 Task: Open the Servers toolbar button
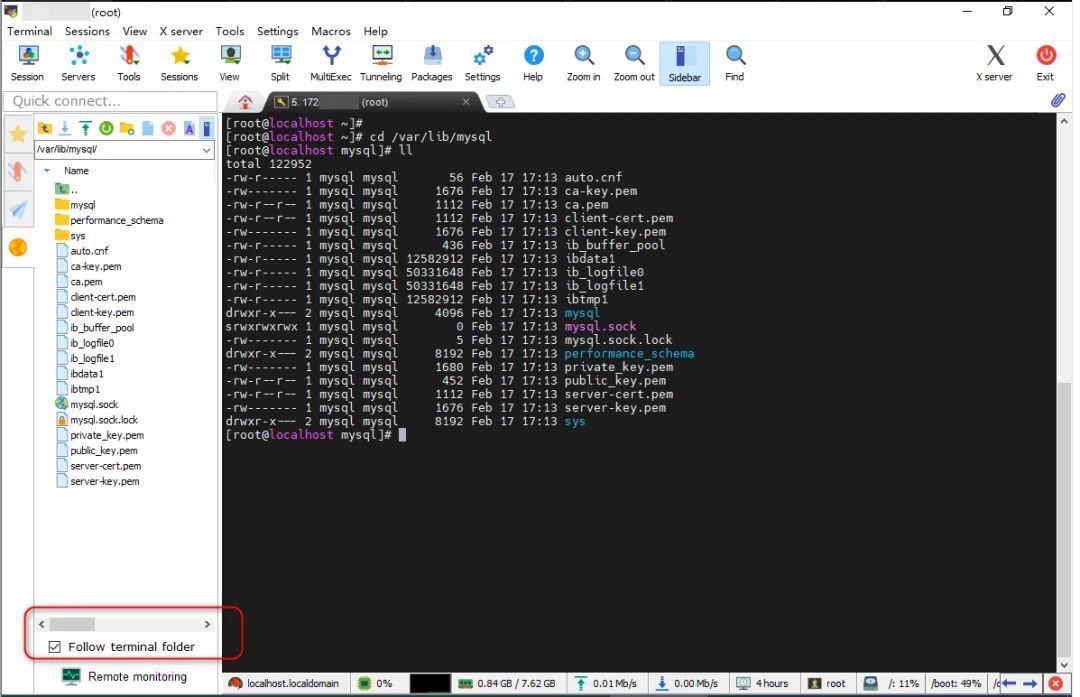[78, 63]
